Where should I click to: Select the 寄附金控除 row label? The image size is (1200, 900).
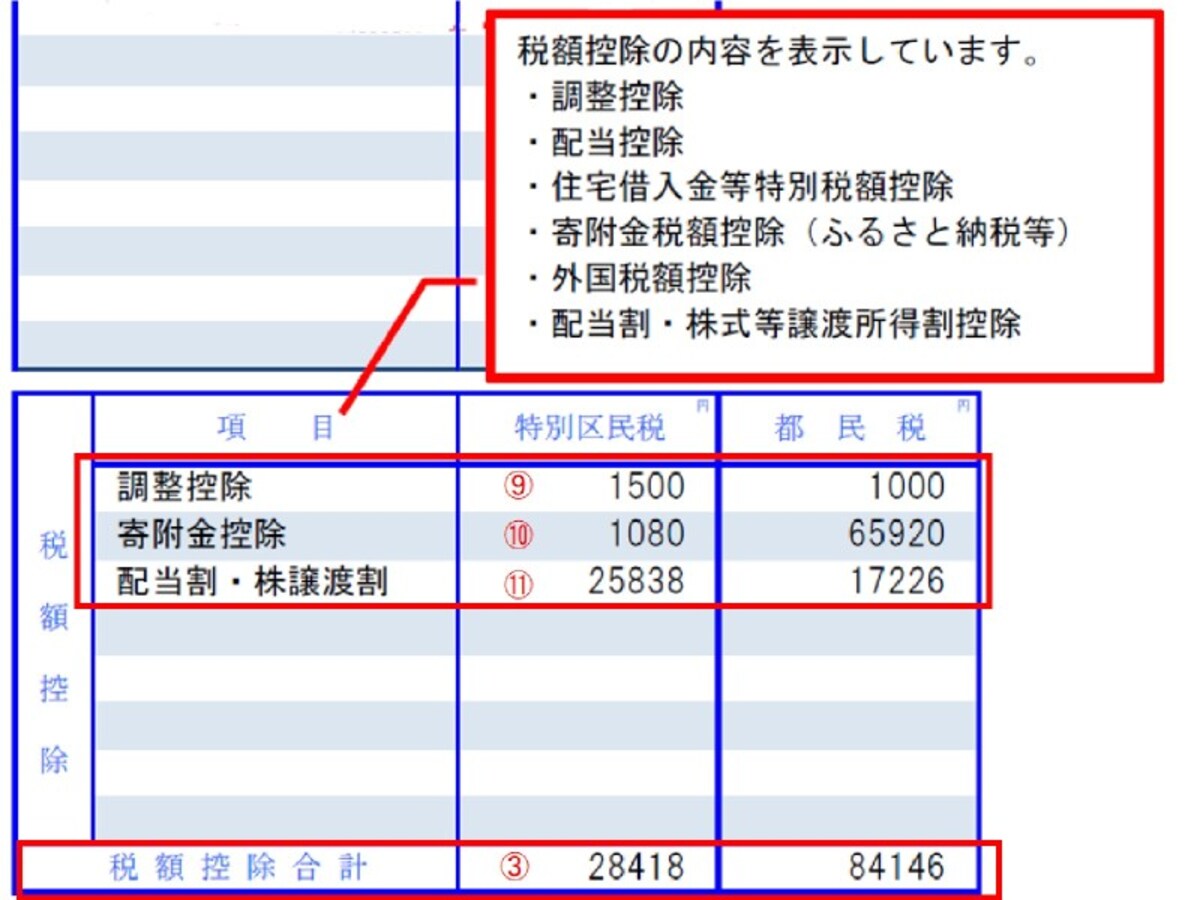click(x=201, y=534)
